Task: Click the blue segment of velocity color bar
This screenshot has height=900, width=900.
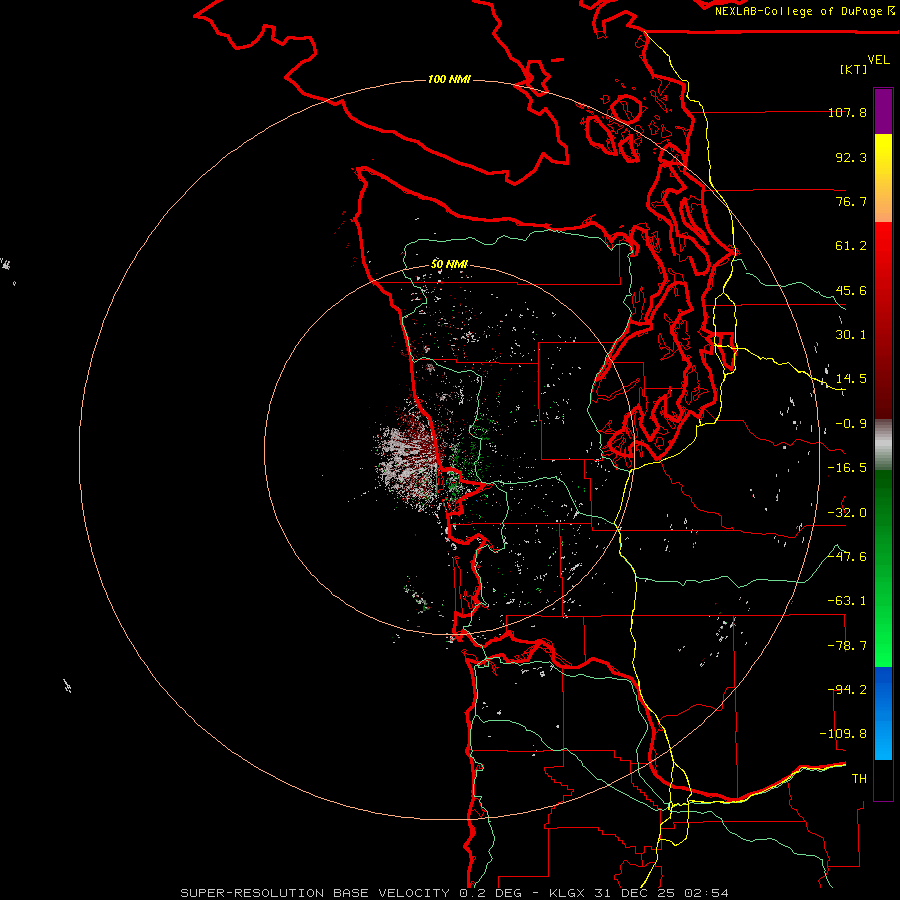Action: coord(883,713)
